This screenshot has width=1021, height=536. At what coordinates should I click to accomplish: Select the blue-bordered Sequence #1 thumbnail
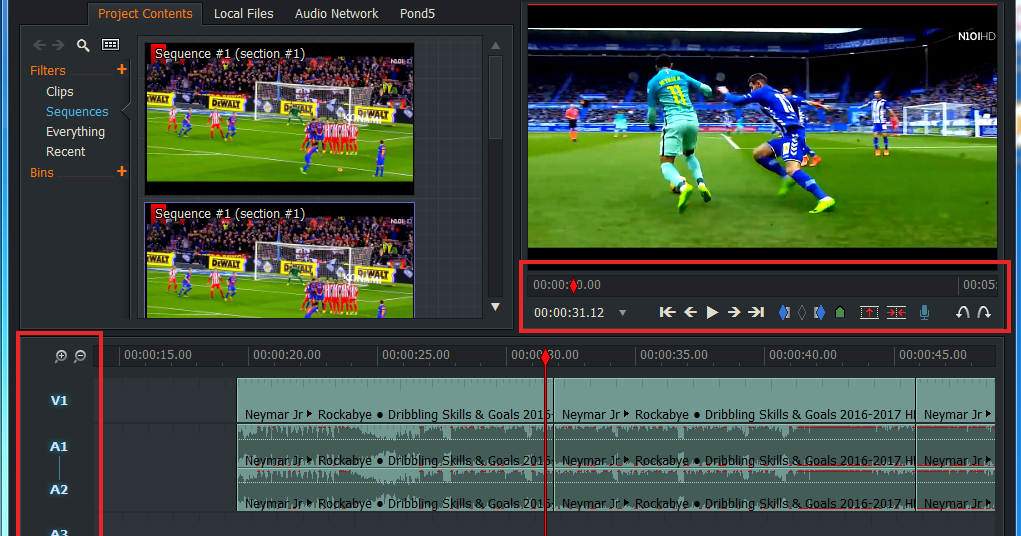click(x=279, y=261)
